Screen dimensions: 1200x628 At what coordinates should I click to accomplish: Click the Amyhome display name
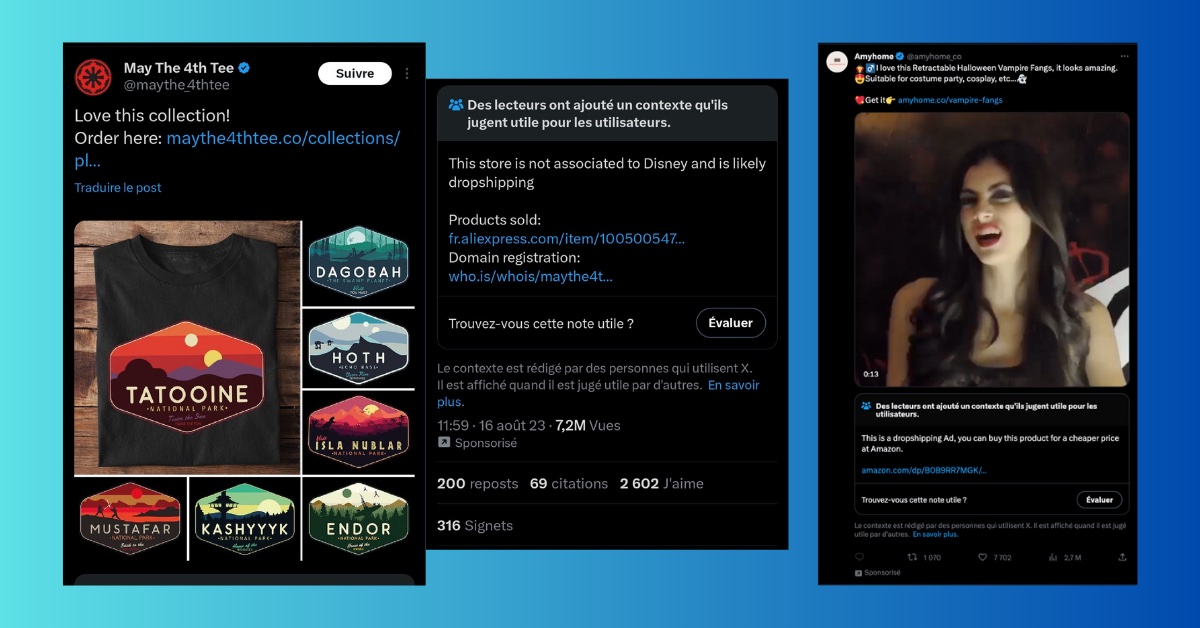pyautogui.click(x=874, y=57)
